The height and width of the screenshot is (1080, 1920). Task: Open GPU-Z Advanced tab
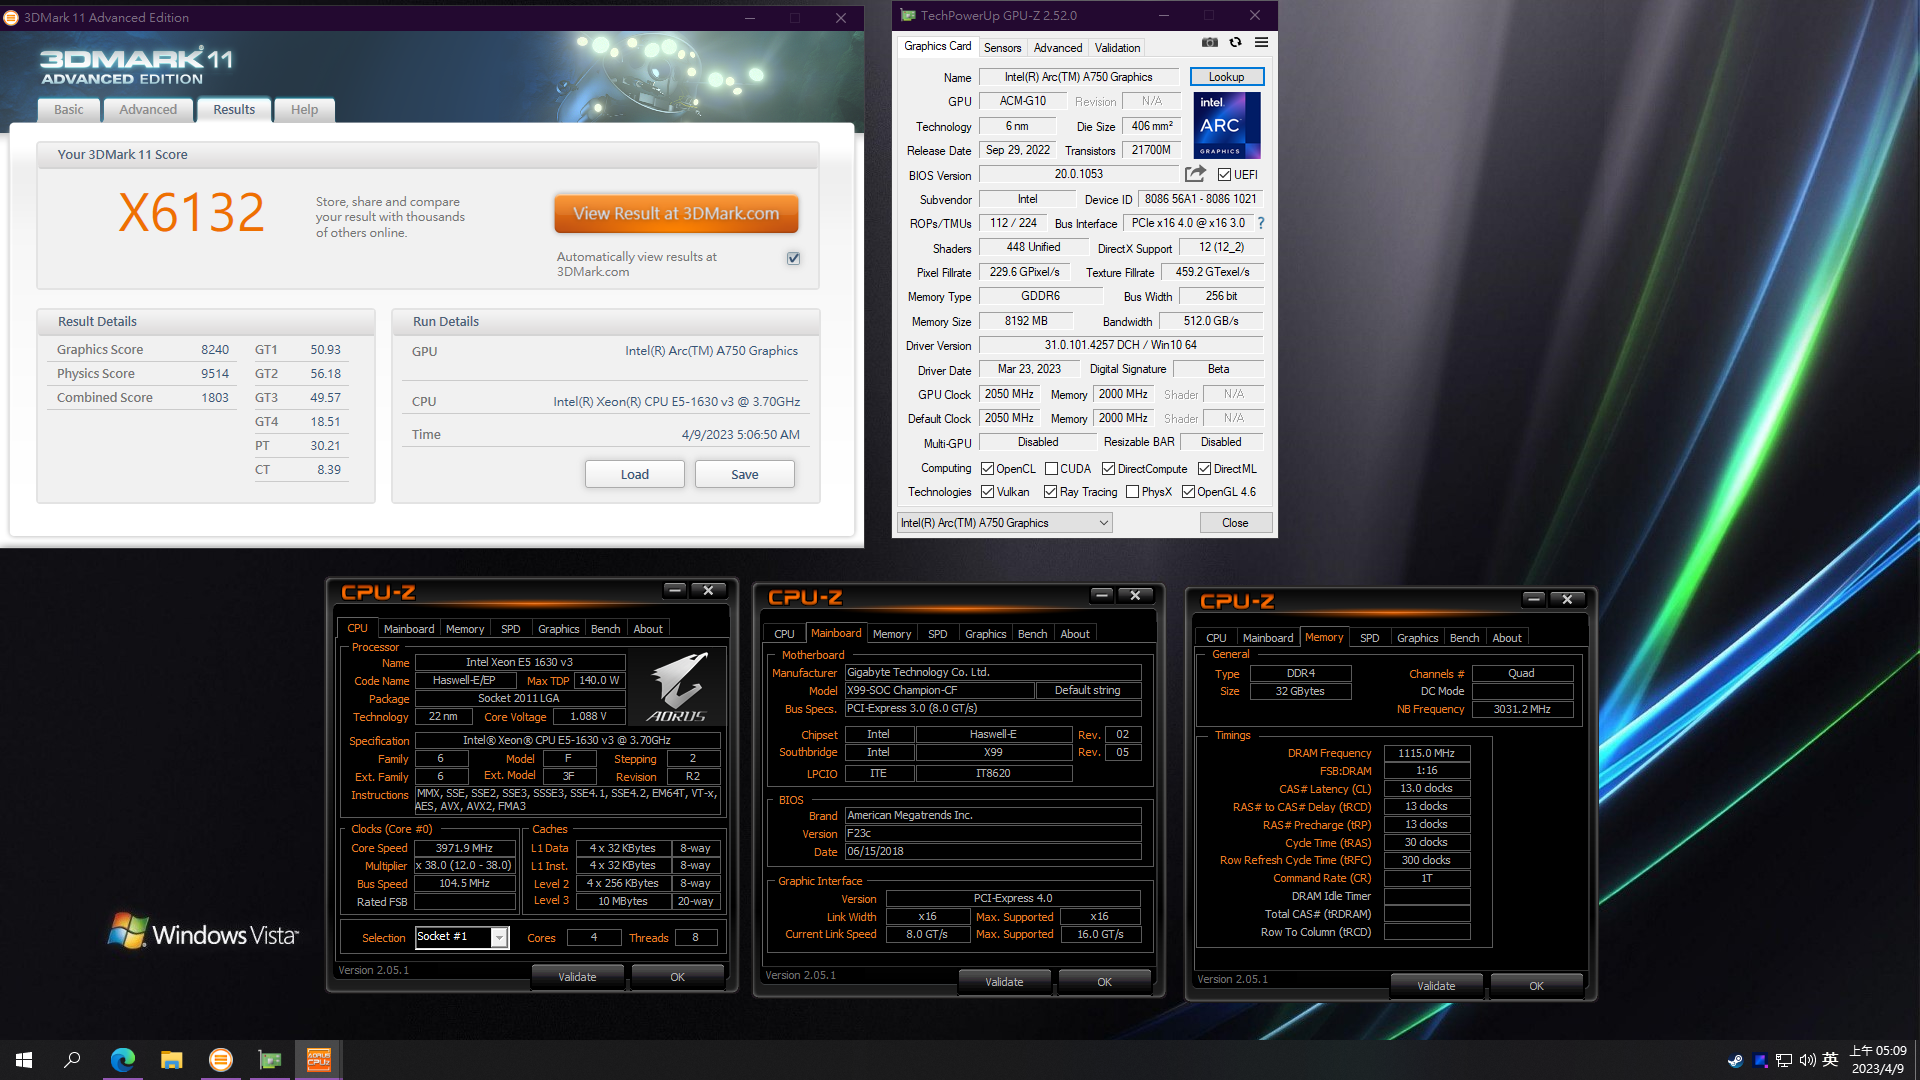tap(1058, 47)
